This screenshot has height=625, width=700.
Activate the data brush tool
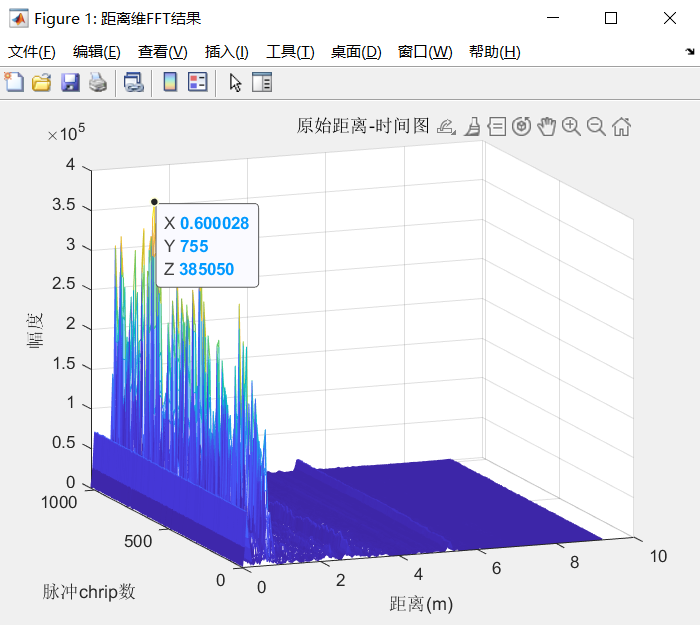point(472,127)
